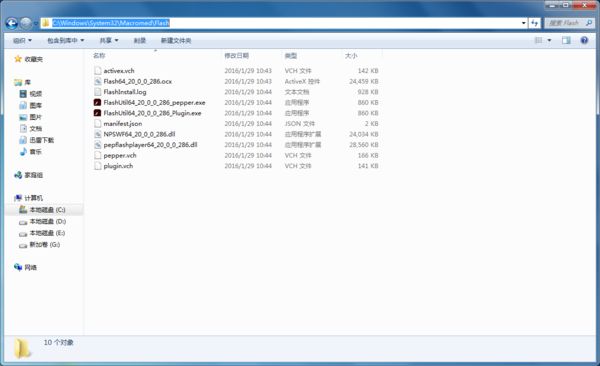600x366 pixels.
Task: Open the 组织 (Organize) menu
Action: point(22,41)
